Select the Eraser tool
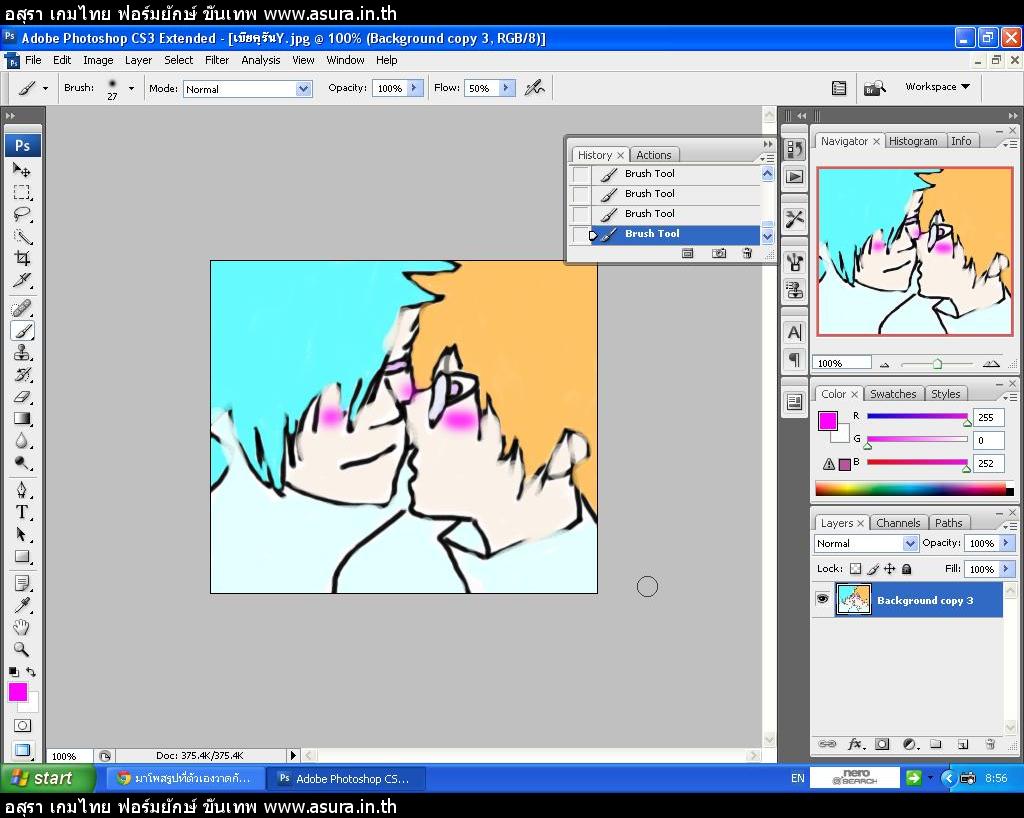The height and width of the screenshot is (818, 1024). coord(22,396)
